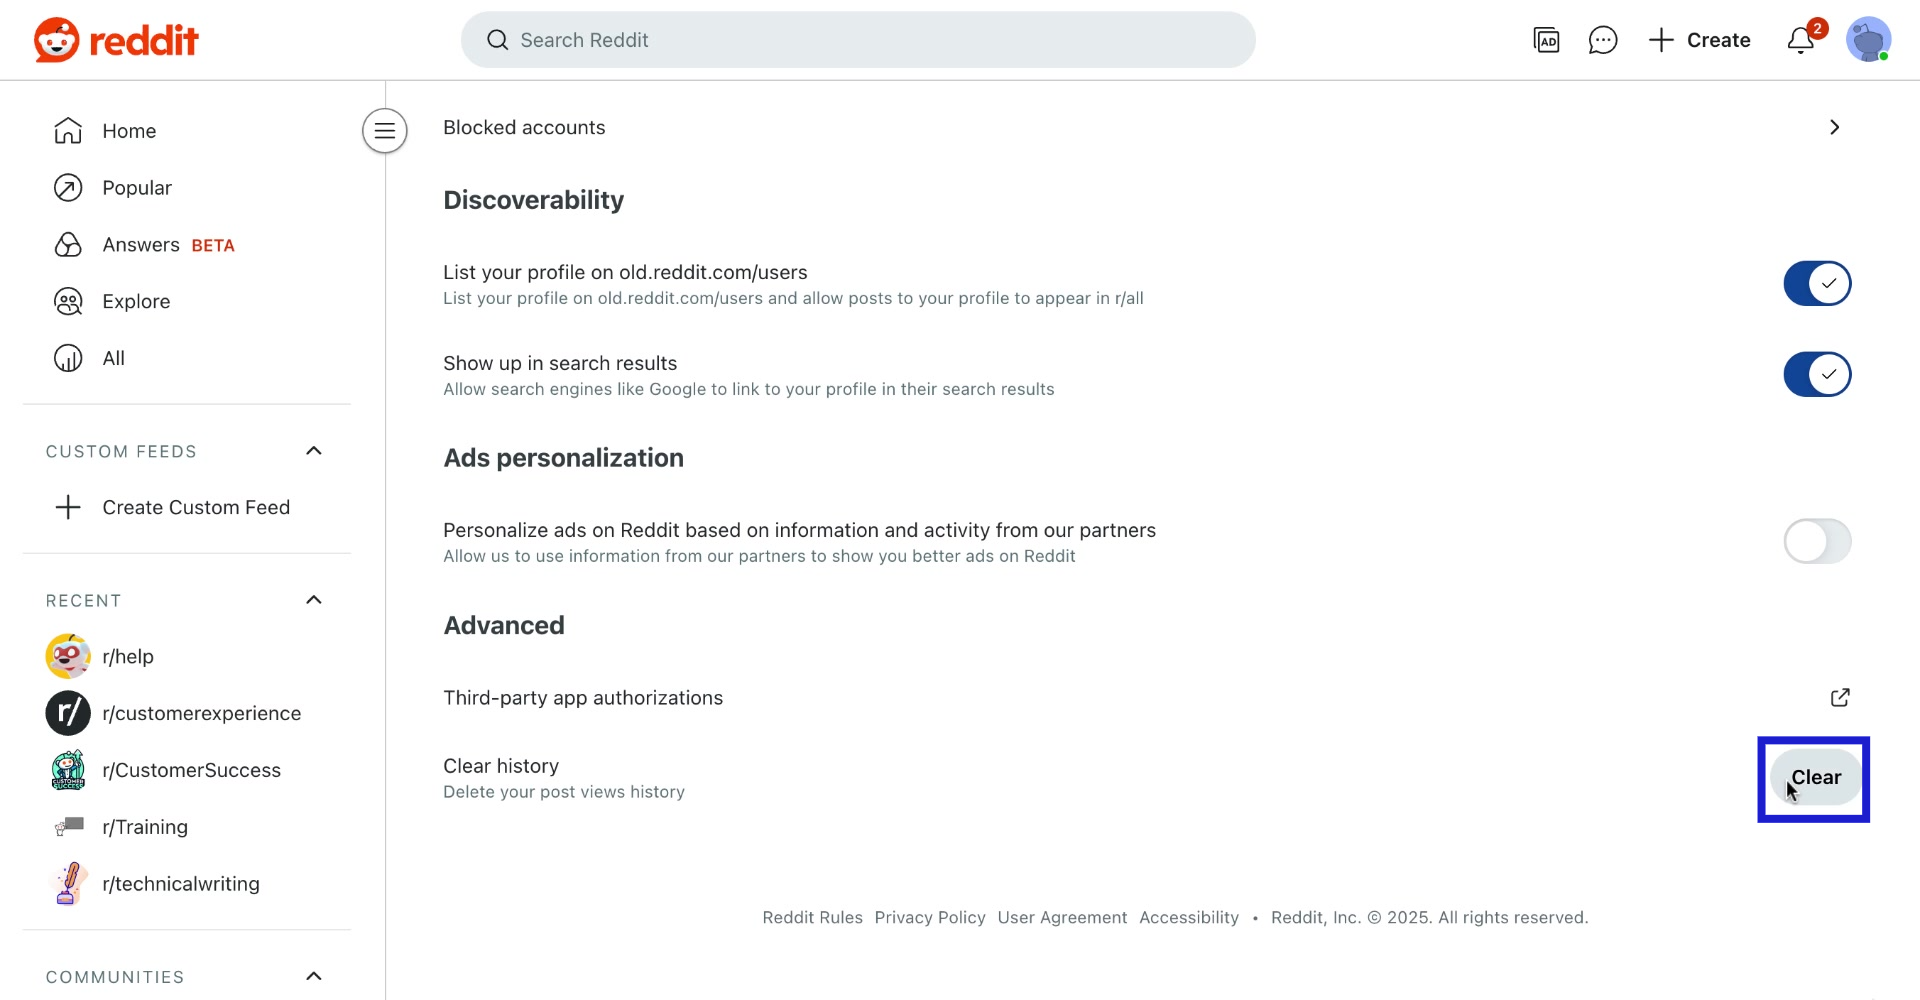This screenshot has width=1920, height=1000.
Task: Collapse the sidebar with the hamburger button
Action: [384, 130]
